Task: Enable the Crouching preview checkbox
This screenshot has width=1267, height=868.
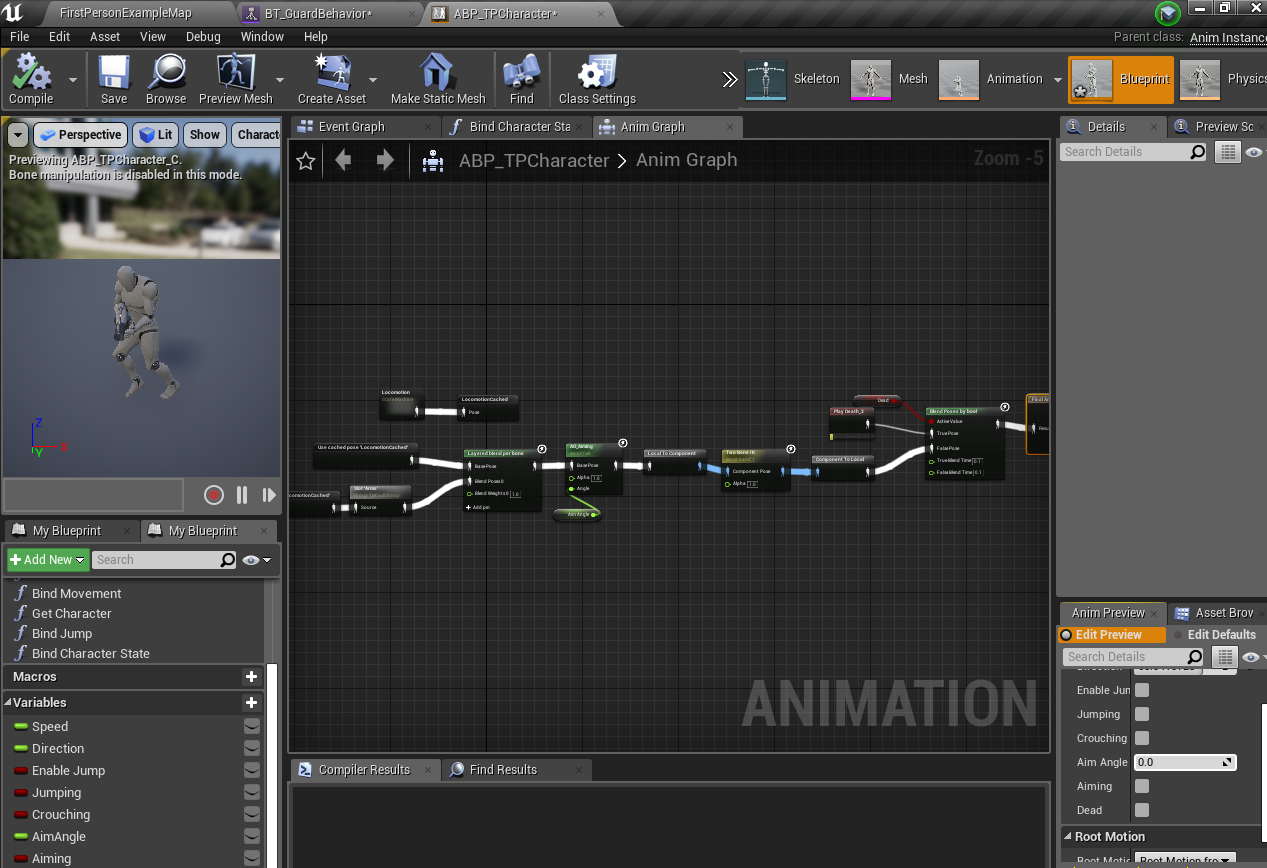Action: coord(1142,738)
